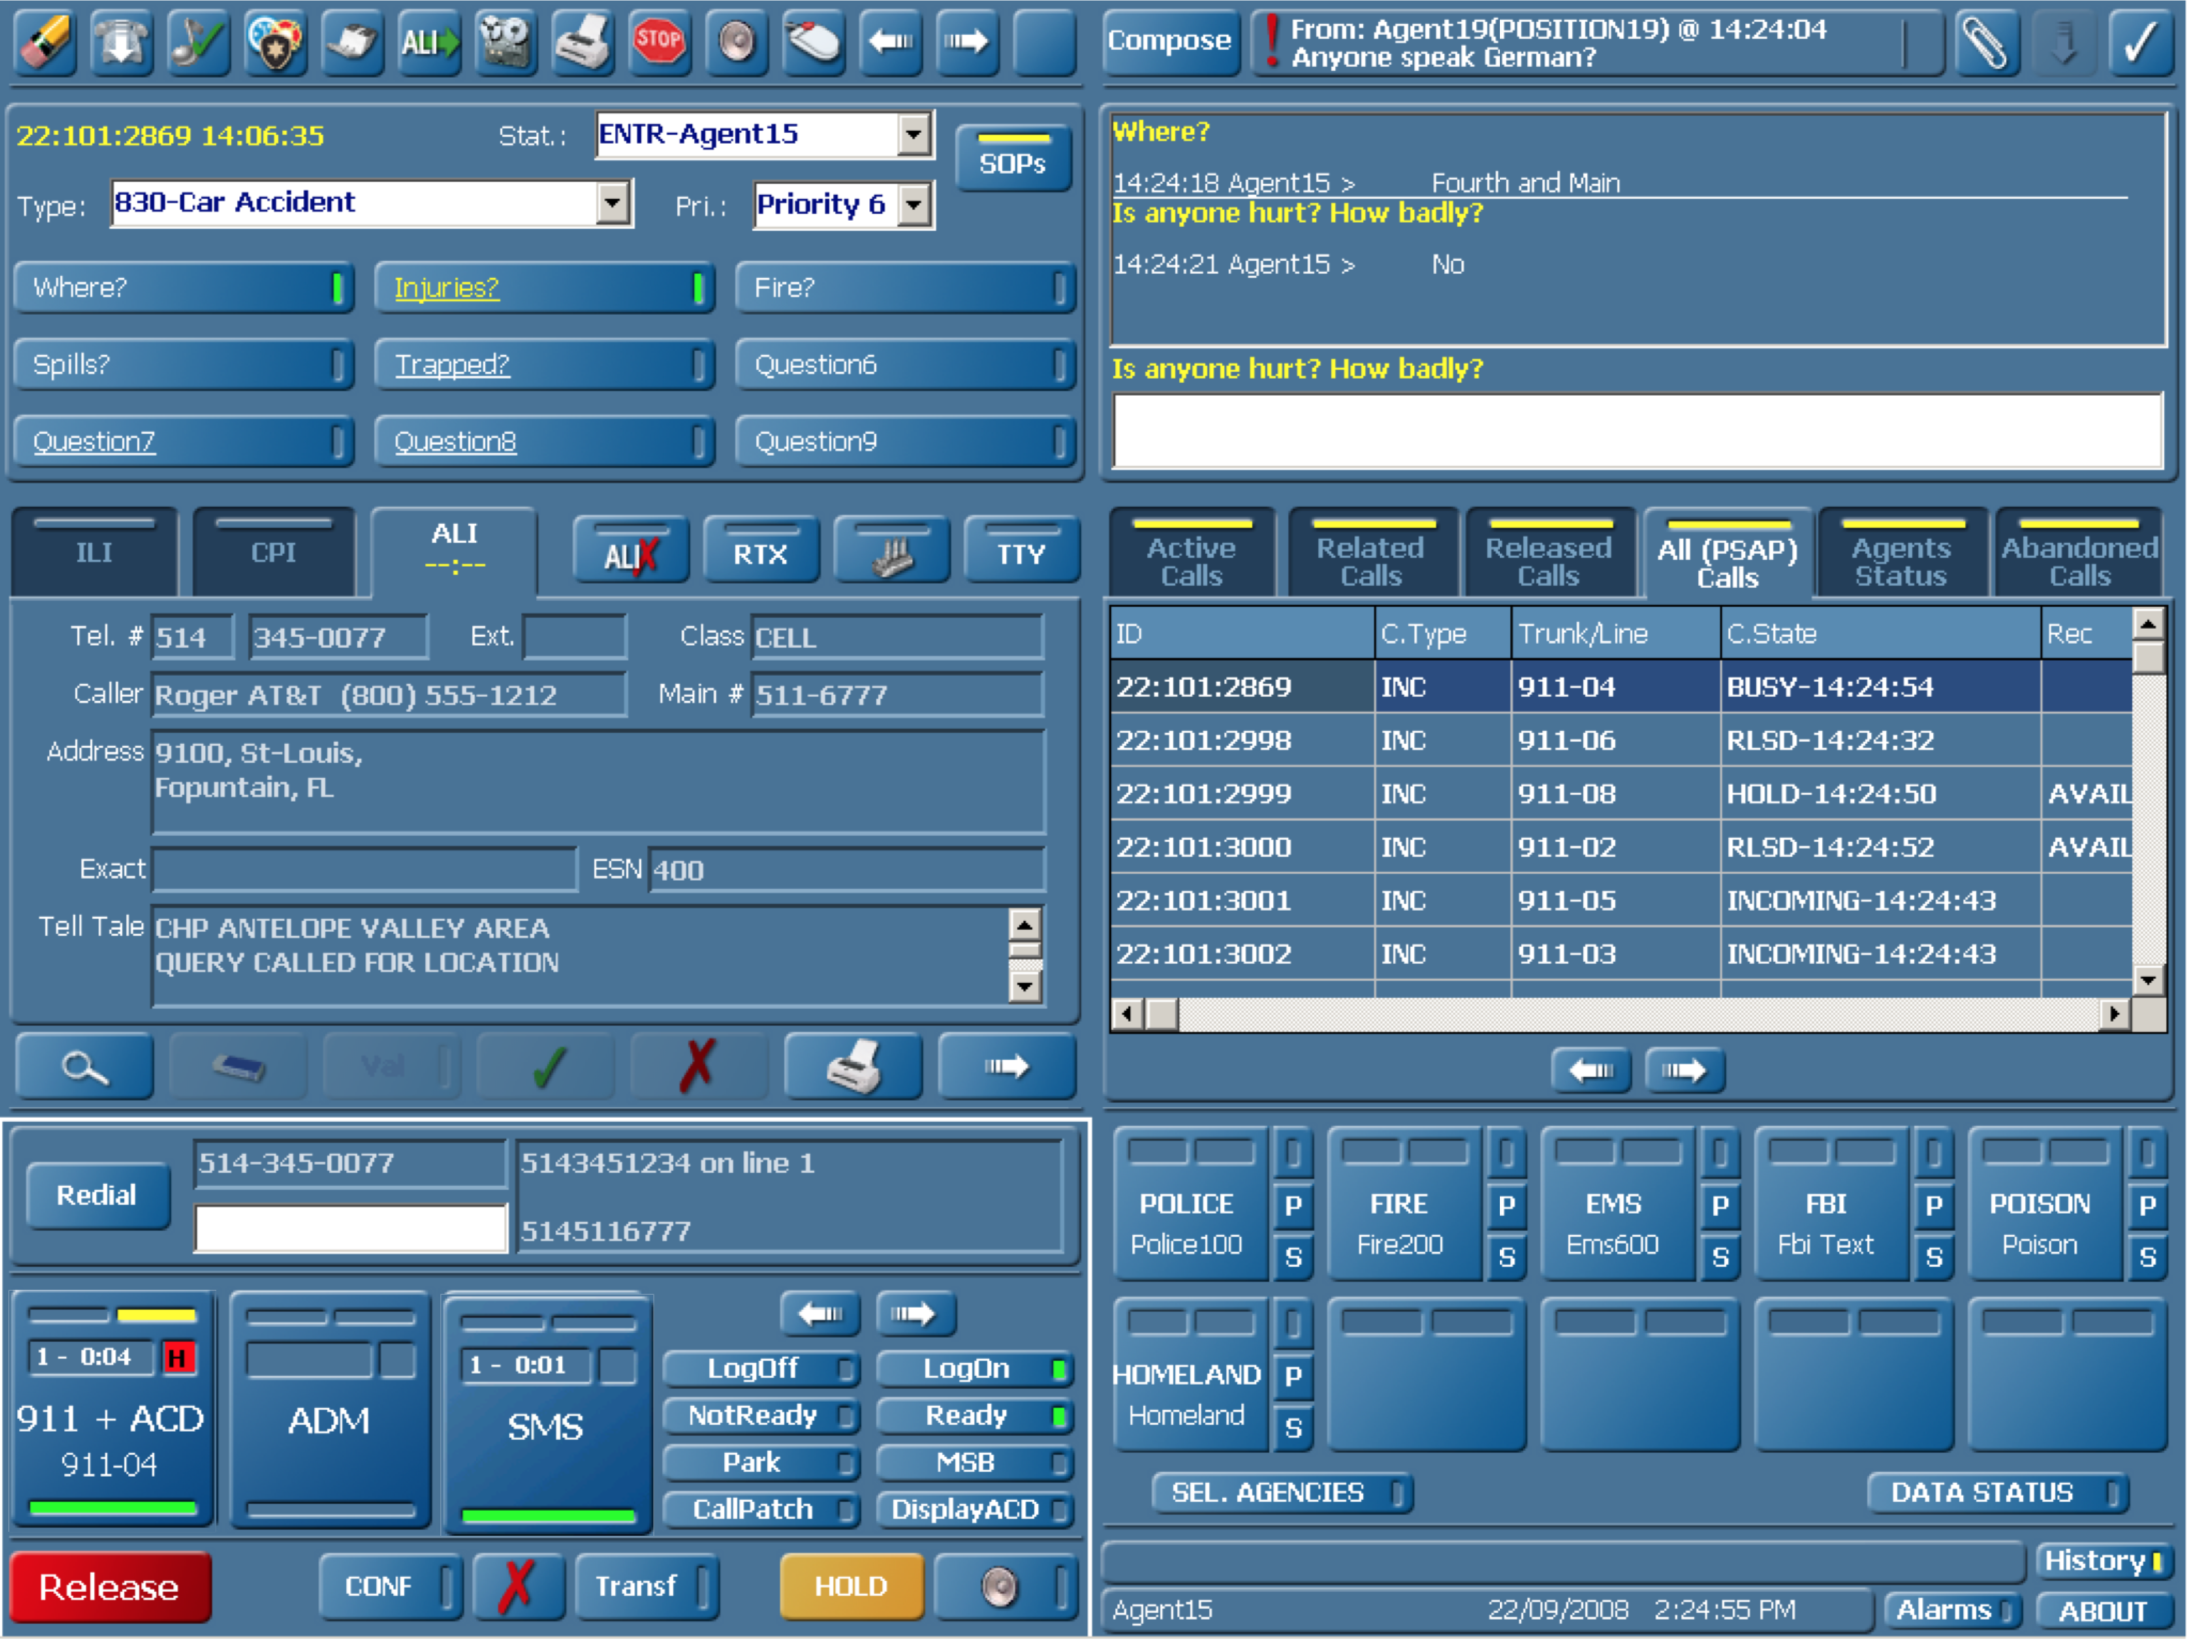Click the ALI arrow toolbar icon

(x=428, y=42)
